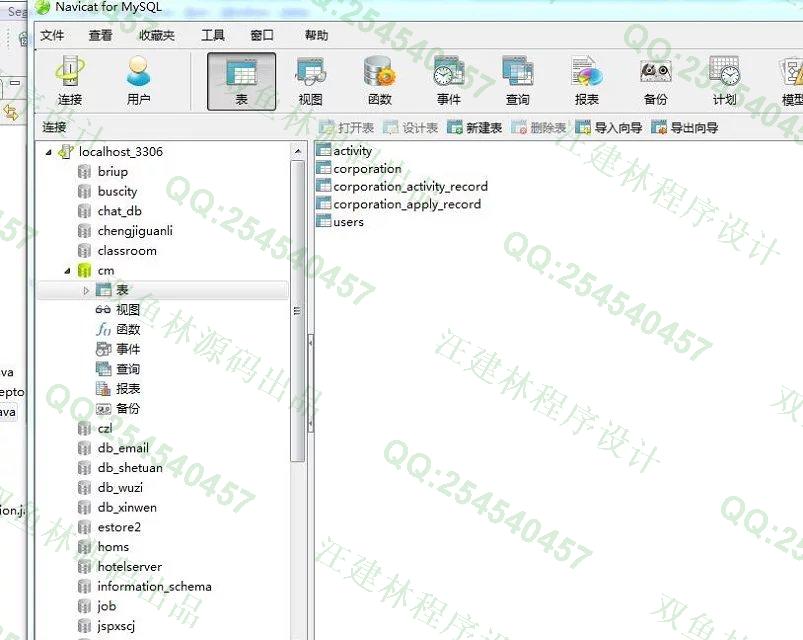The width and height of the screenshot is (803, 640).
Task: Open 报表 reports from toolbar
Action: click(x=587, y=81)
